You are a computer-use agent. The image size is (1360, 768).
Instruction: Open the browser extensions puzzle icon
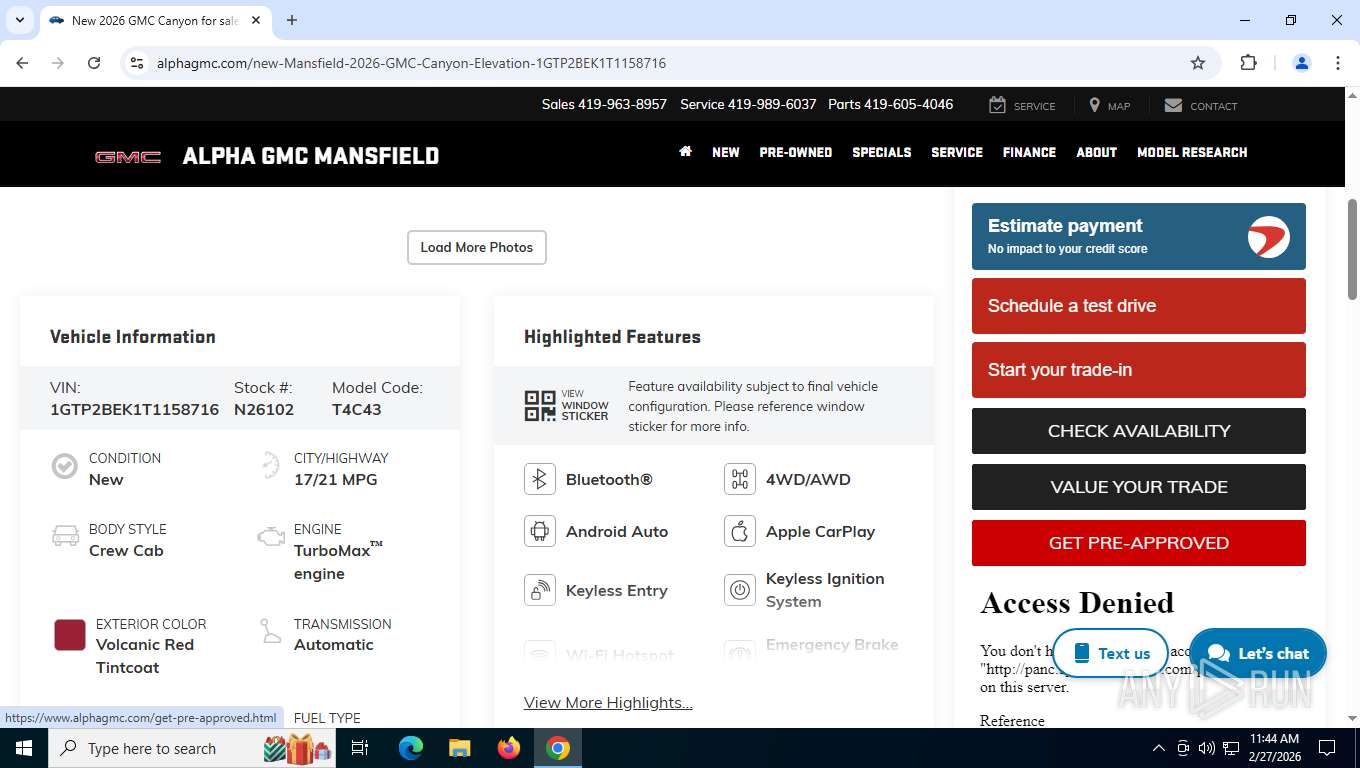pyautogui.click(x=1248, y=63)
